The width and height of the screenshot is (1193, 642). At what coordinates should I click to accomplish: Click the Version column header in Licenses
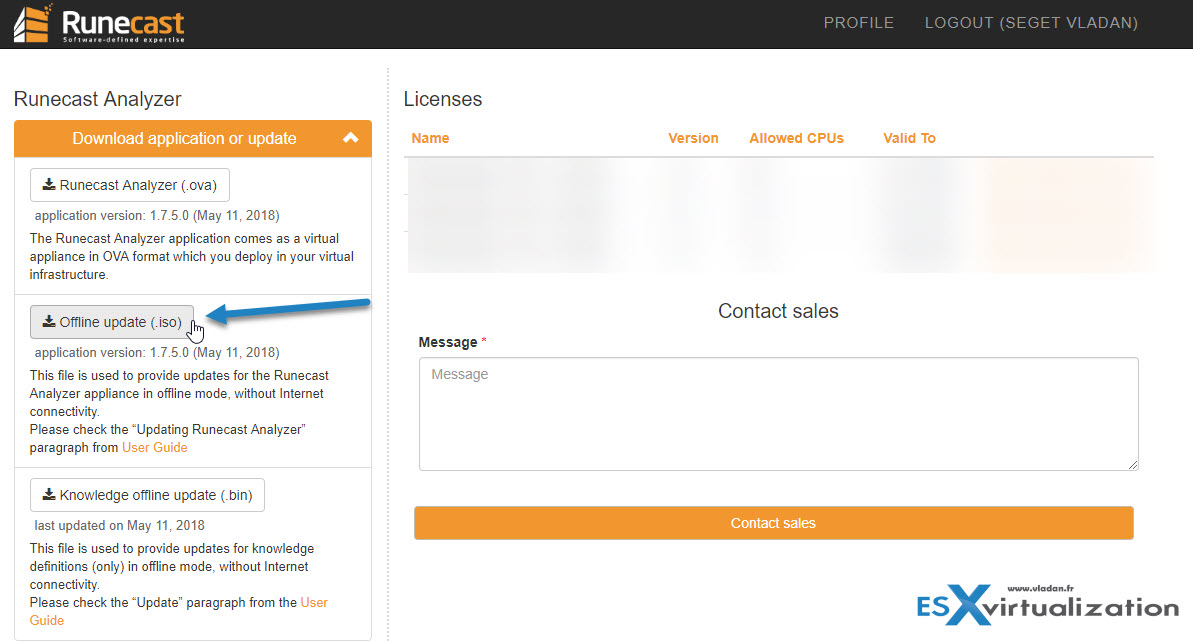point(693,138)
